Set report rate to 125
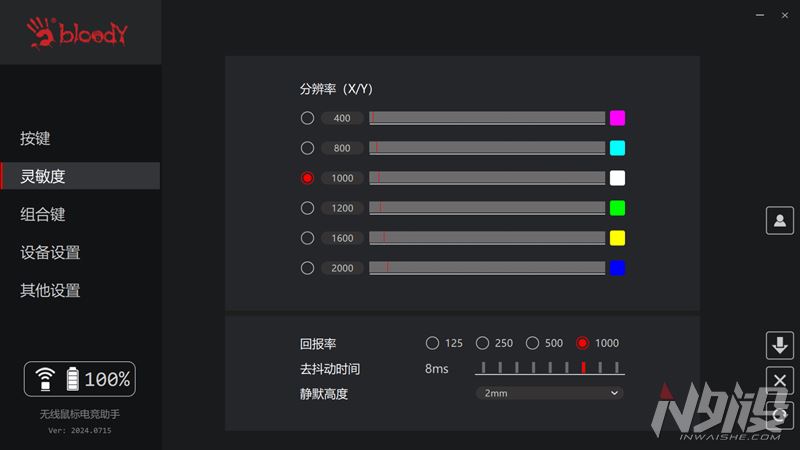The image size is (800, 450). 432,343
